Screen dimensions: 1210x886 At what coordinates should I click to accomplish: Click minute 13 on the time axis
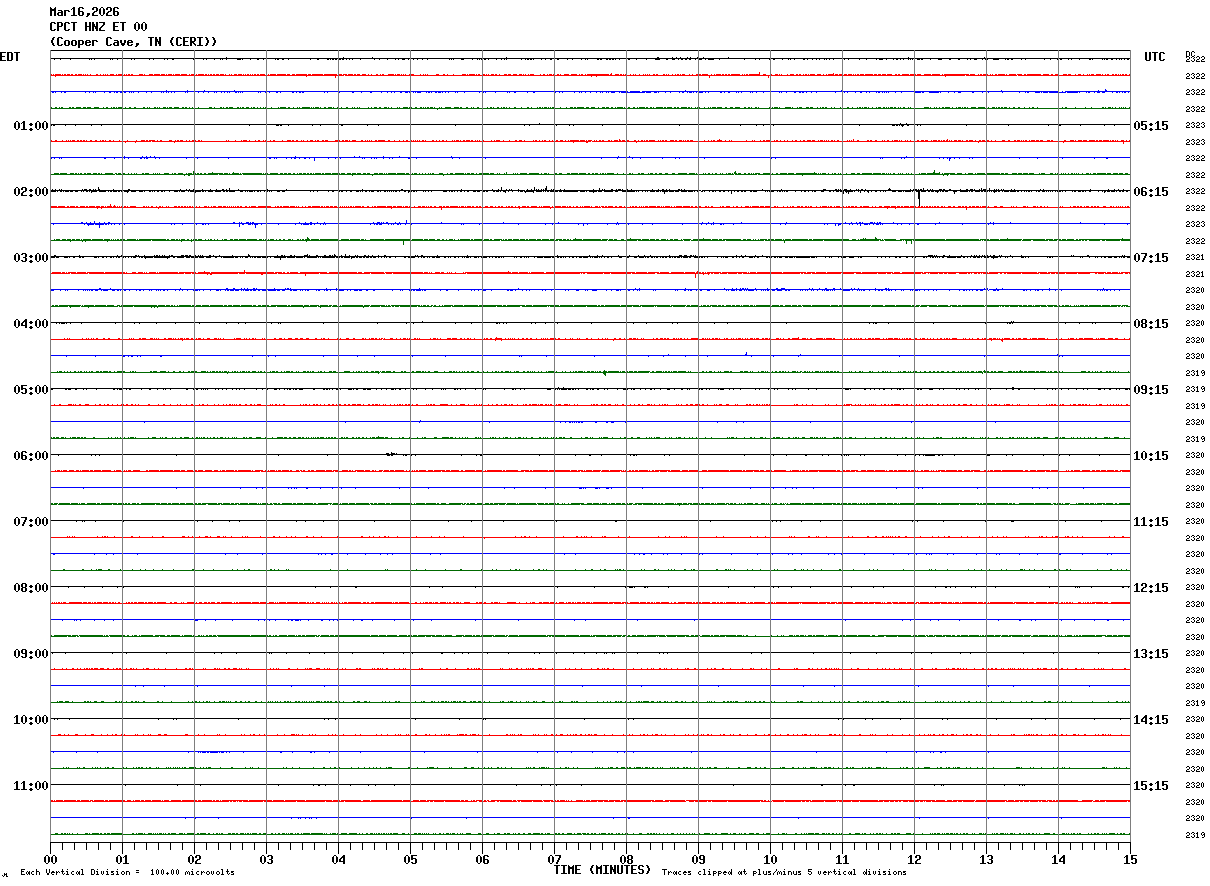click(x=986, y=859)
